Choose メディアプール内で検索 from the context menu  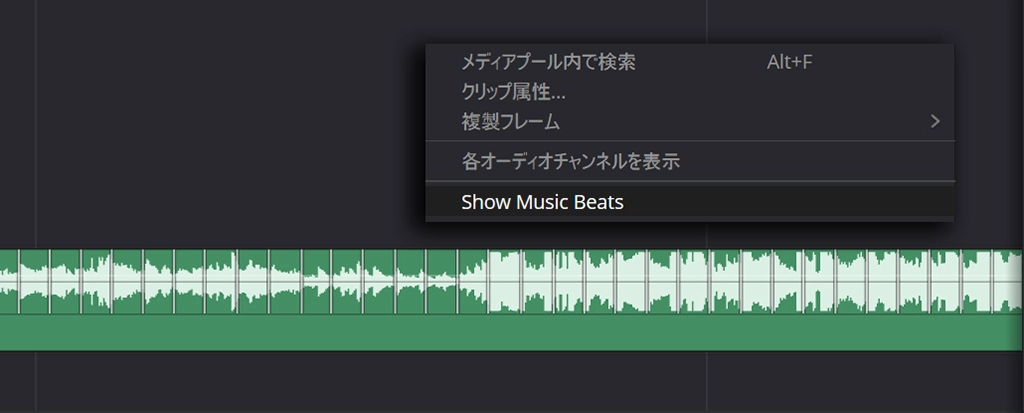547,62
